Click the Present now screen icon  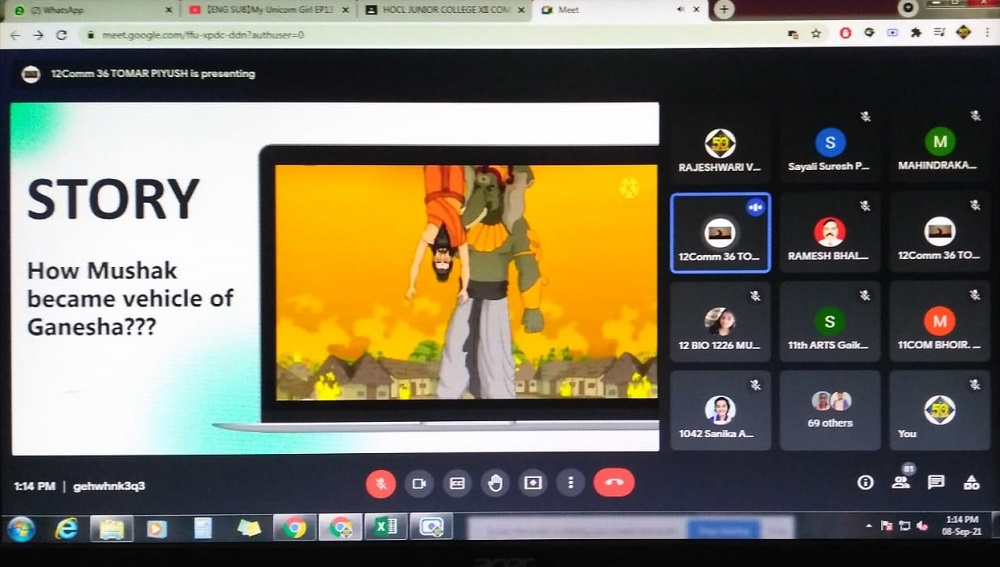(533, 483)
